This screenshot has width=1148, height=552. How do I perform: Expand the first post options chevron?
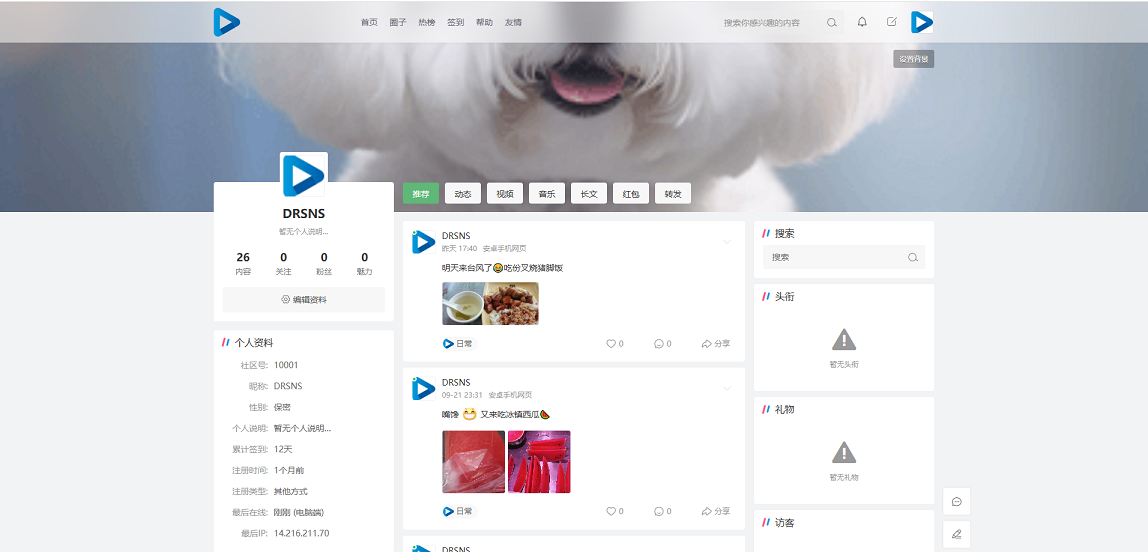(727, 241)
